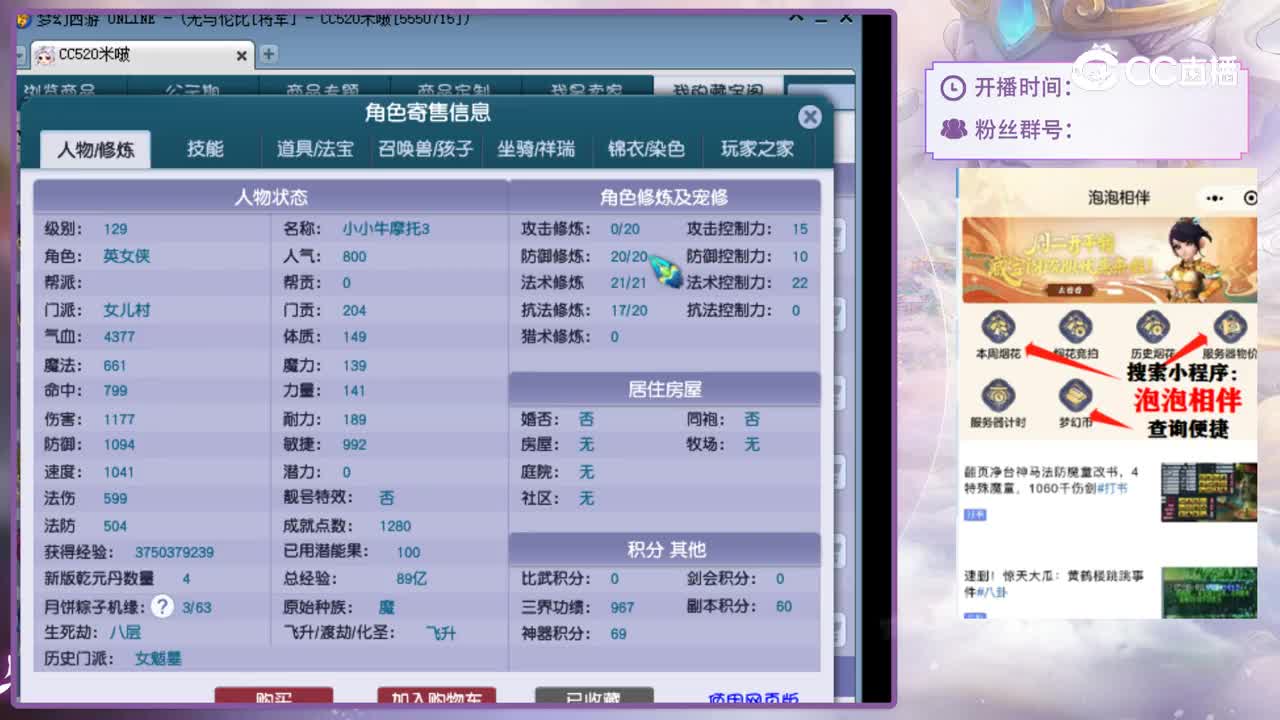Select the 我的藏宝阁 navigation tab
Viewport: 1280px width, 720px height.
(x=717, y=89)
